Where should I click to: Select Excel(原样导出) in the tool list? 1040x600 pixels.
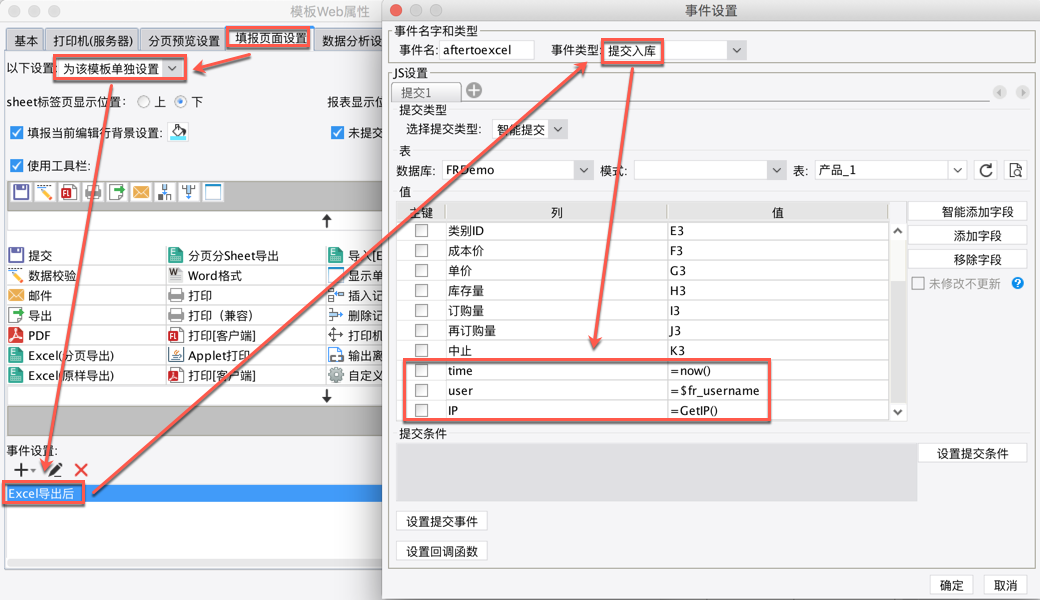click(61, 375)
